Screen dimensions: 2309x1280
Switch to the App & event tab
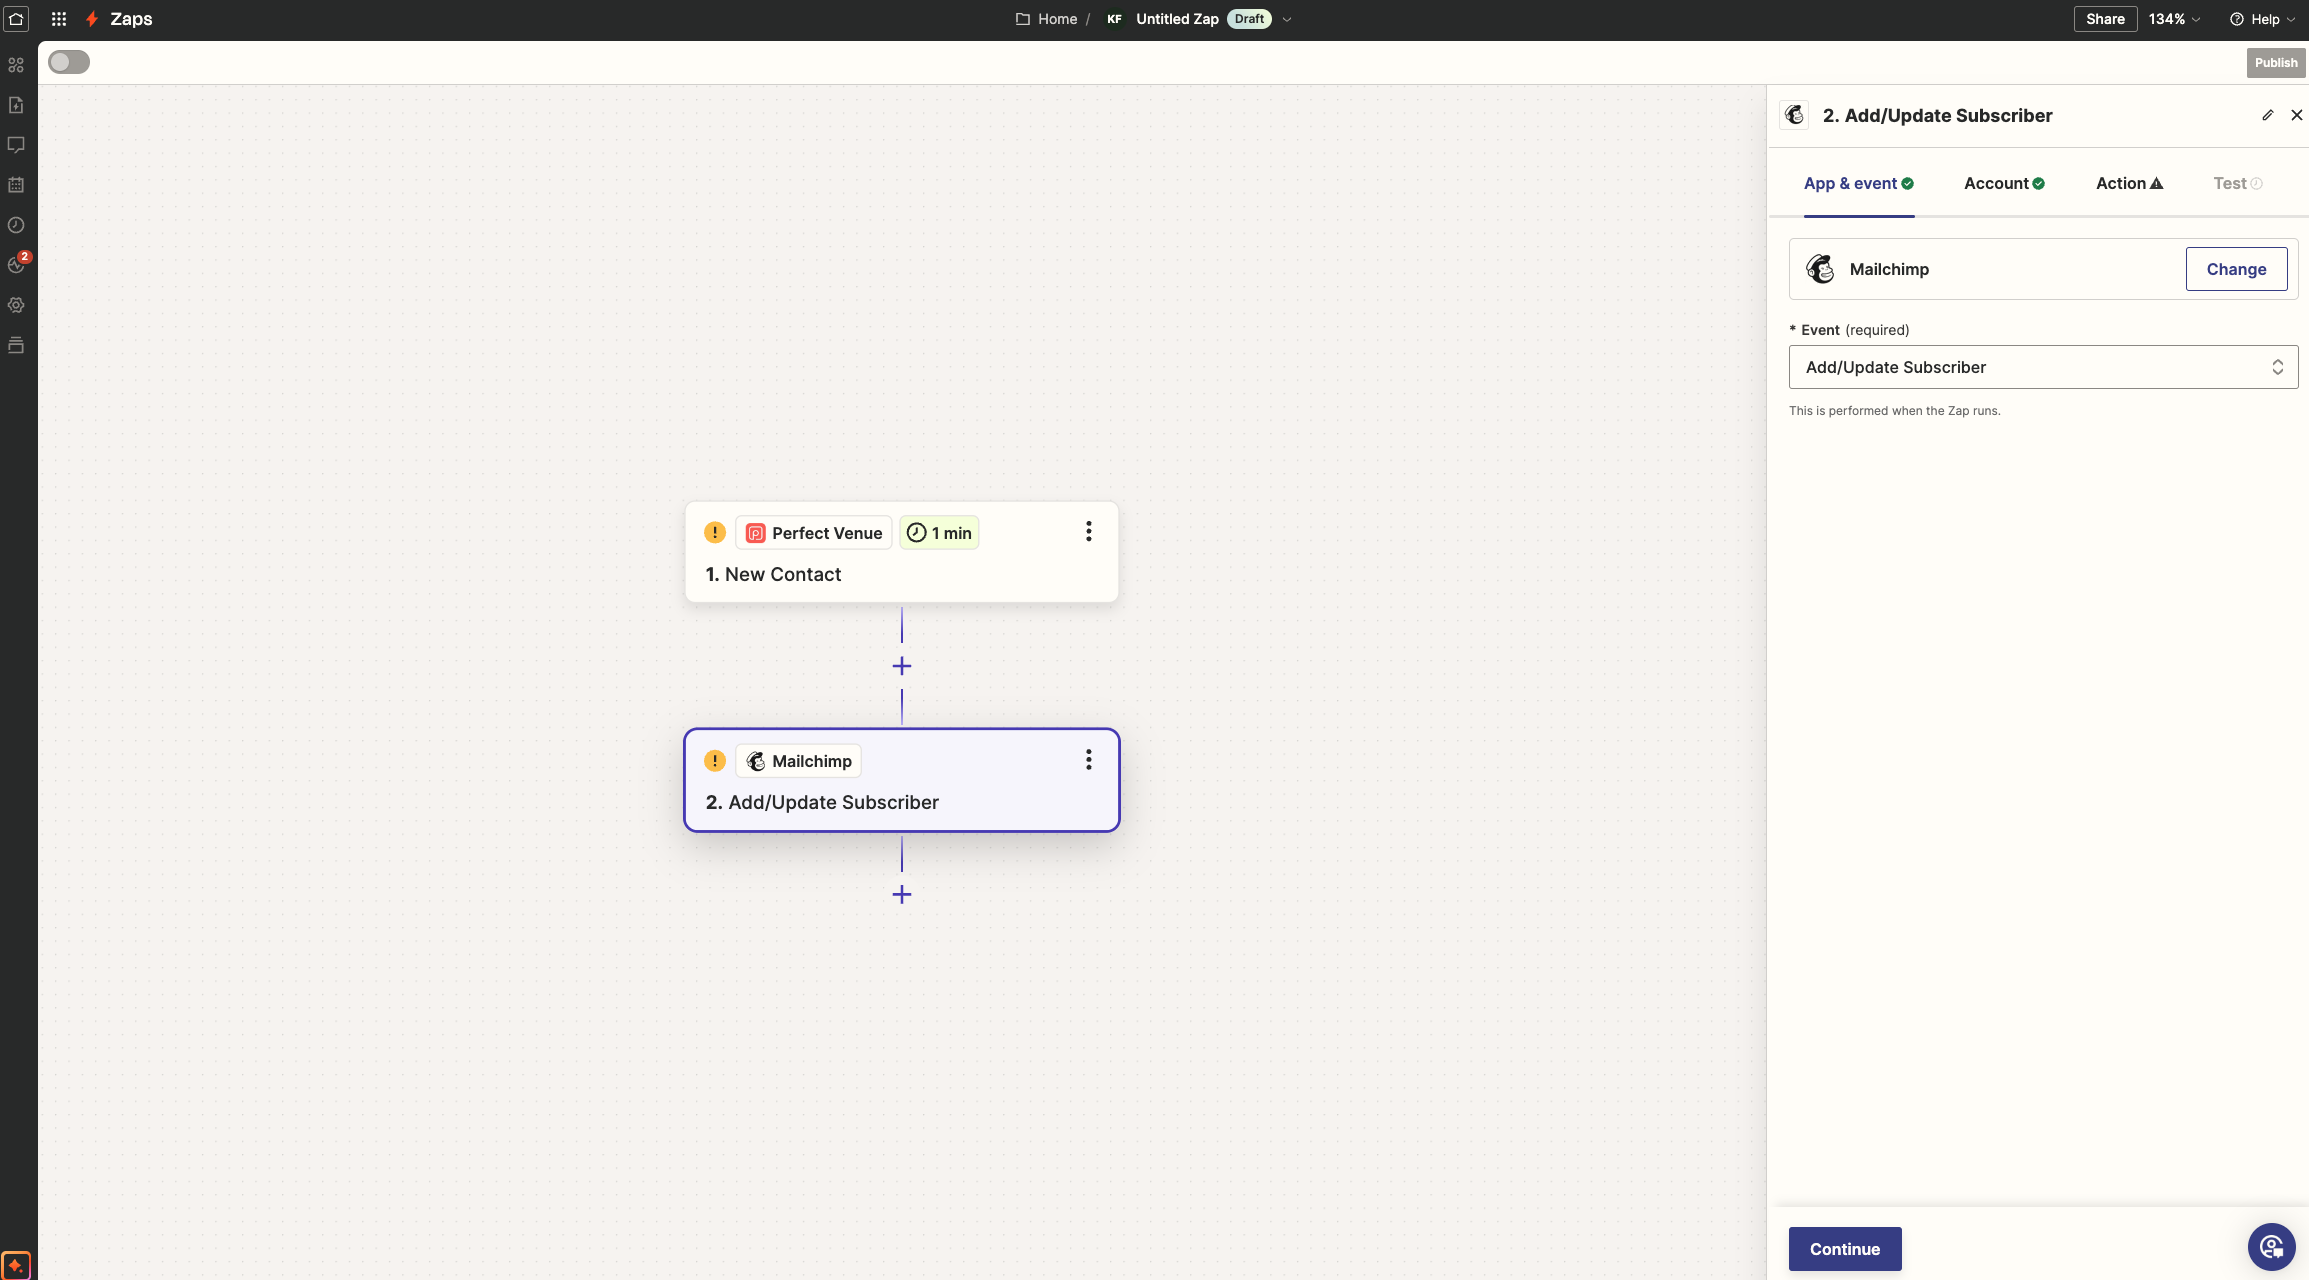coord(1859,183)
